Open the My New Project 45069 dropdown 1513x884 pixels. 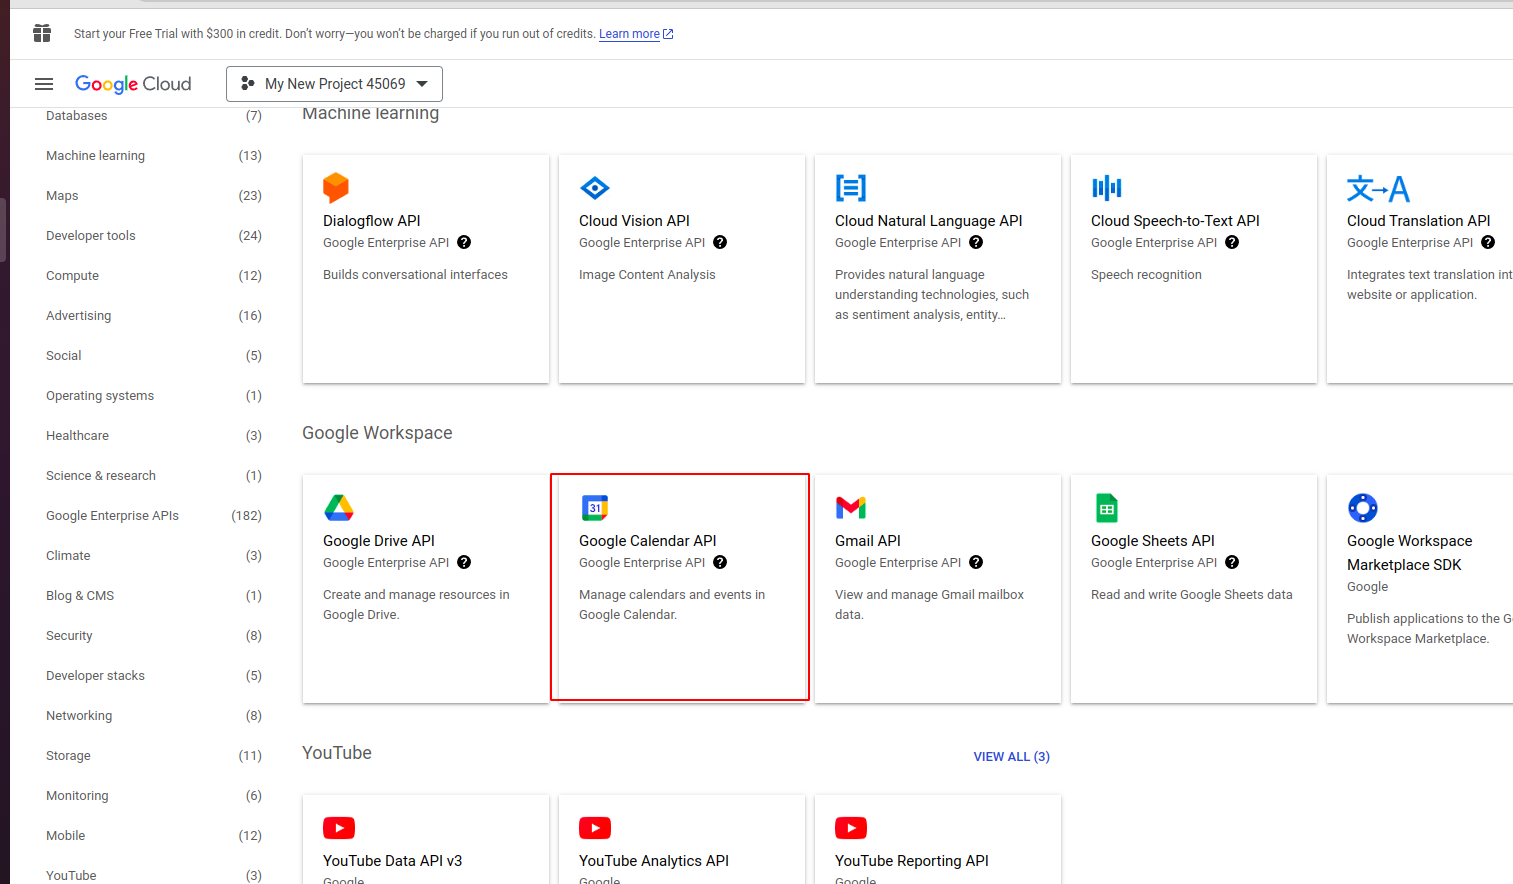coord(334,84)
